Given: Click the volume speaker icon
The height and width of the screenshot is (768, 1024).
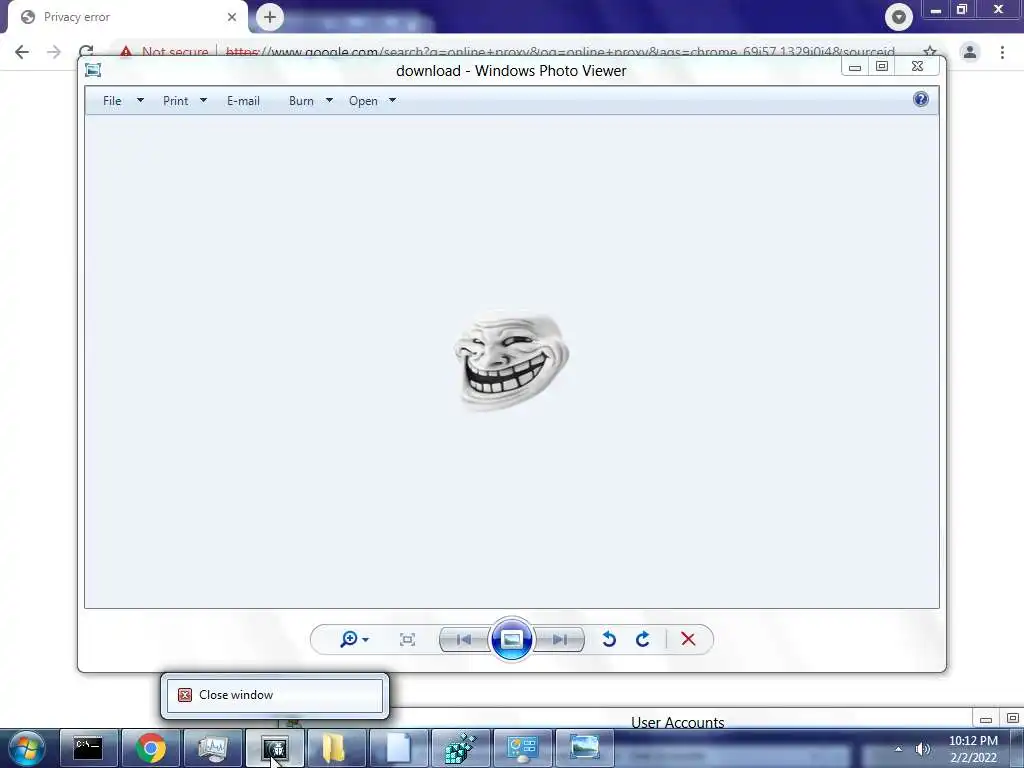Looking at the screenshot, I should (x=923, y=749).
